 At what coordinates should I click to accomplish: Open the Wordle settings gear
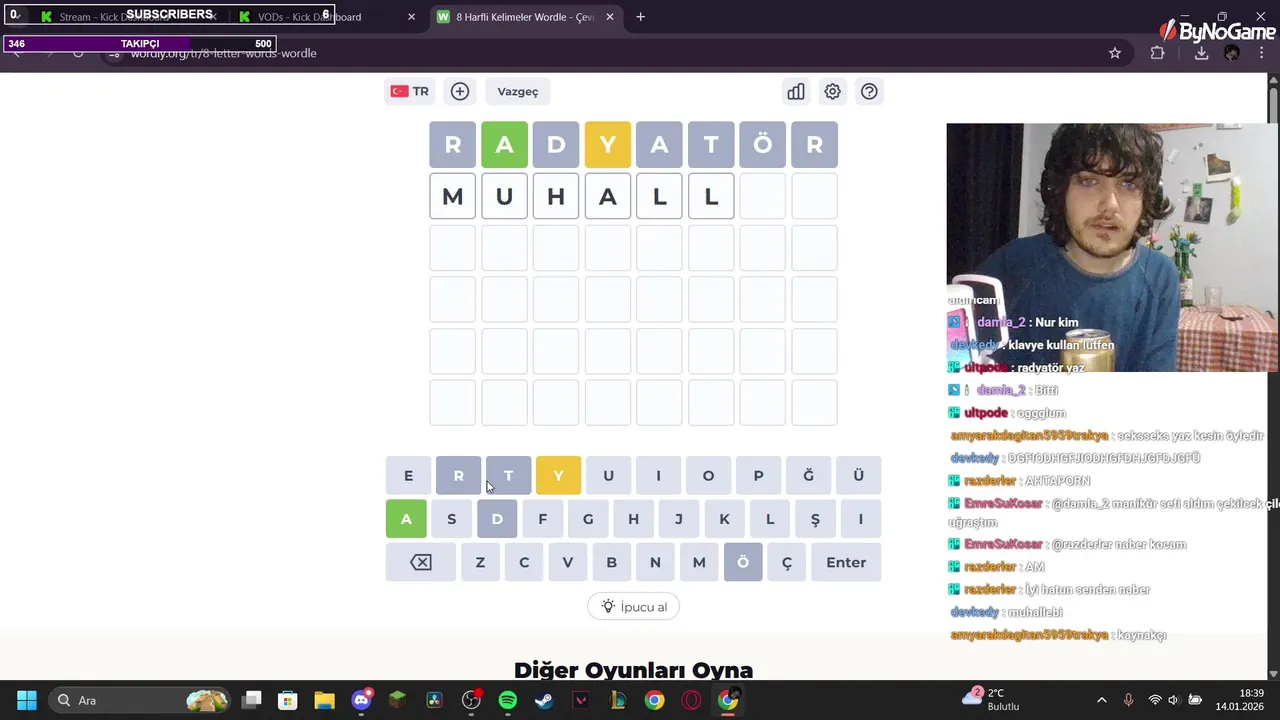pos(832,91)
